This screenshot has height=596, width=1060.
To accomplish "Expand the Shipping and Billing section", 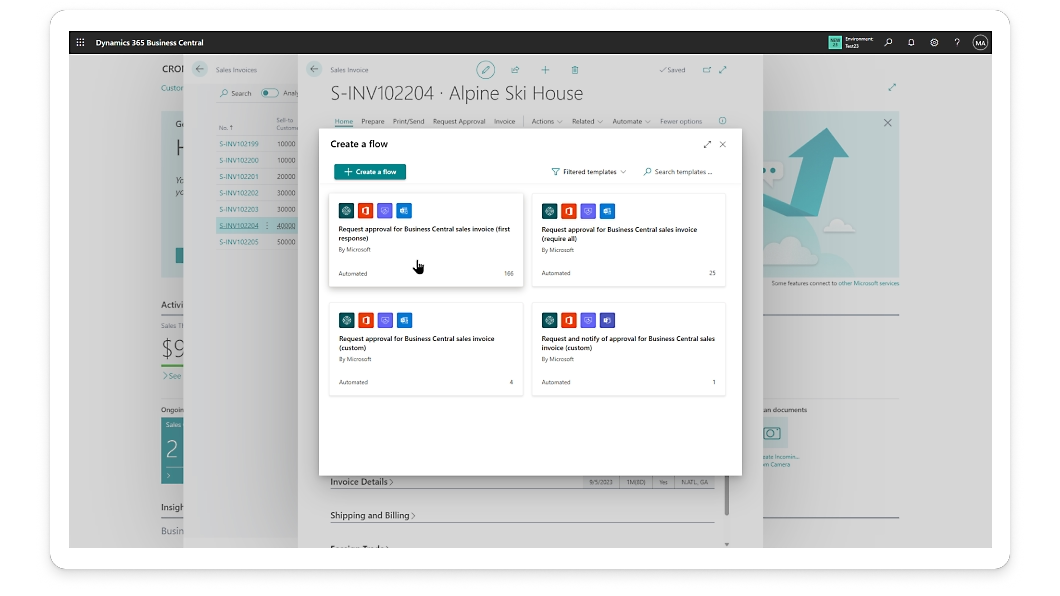I will tap(372, 516).
